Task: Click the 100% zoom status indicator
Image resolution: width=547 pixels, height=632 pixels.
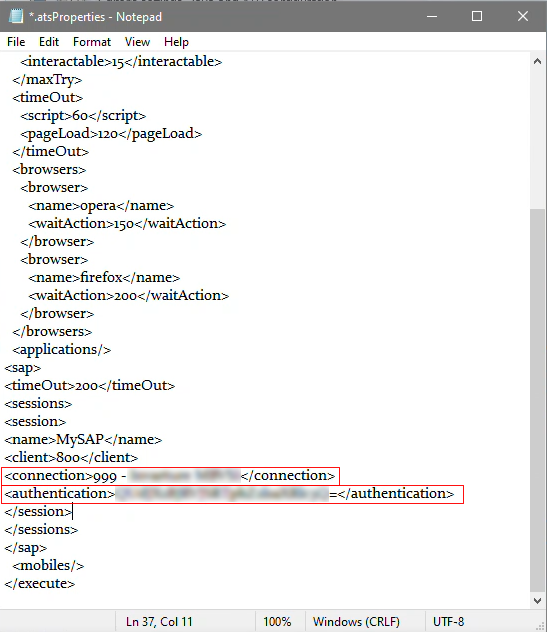Action: (x=277, y=622)
